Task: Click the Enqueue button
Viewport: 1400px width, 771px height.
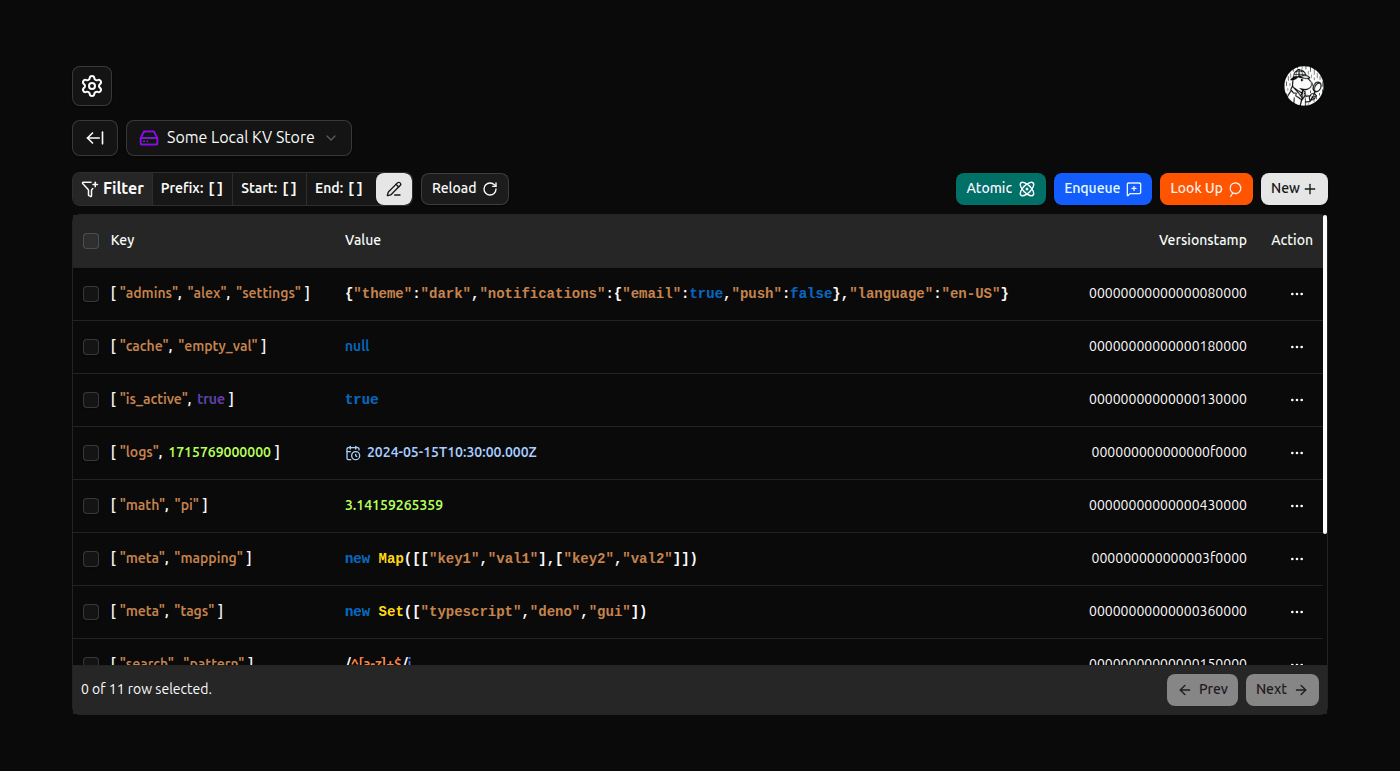Action: [1102, 188]
